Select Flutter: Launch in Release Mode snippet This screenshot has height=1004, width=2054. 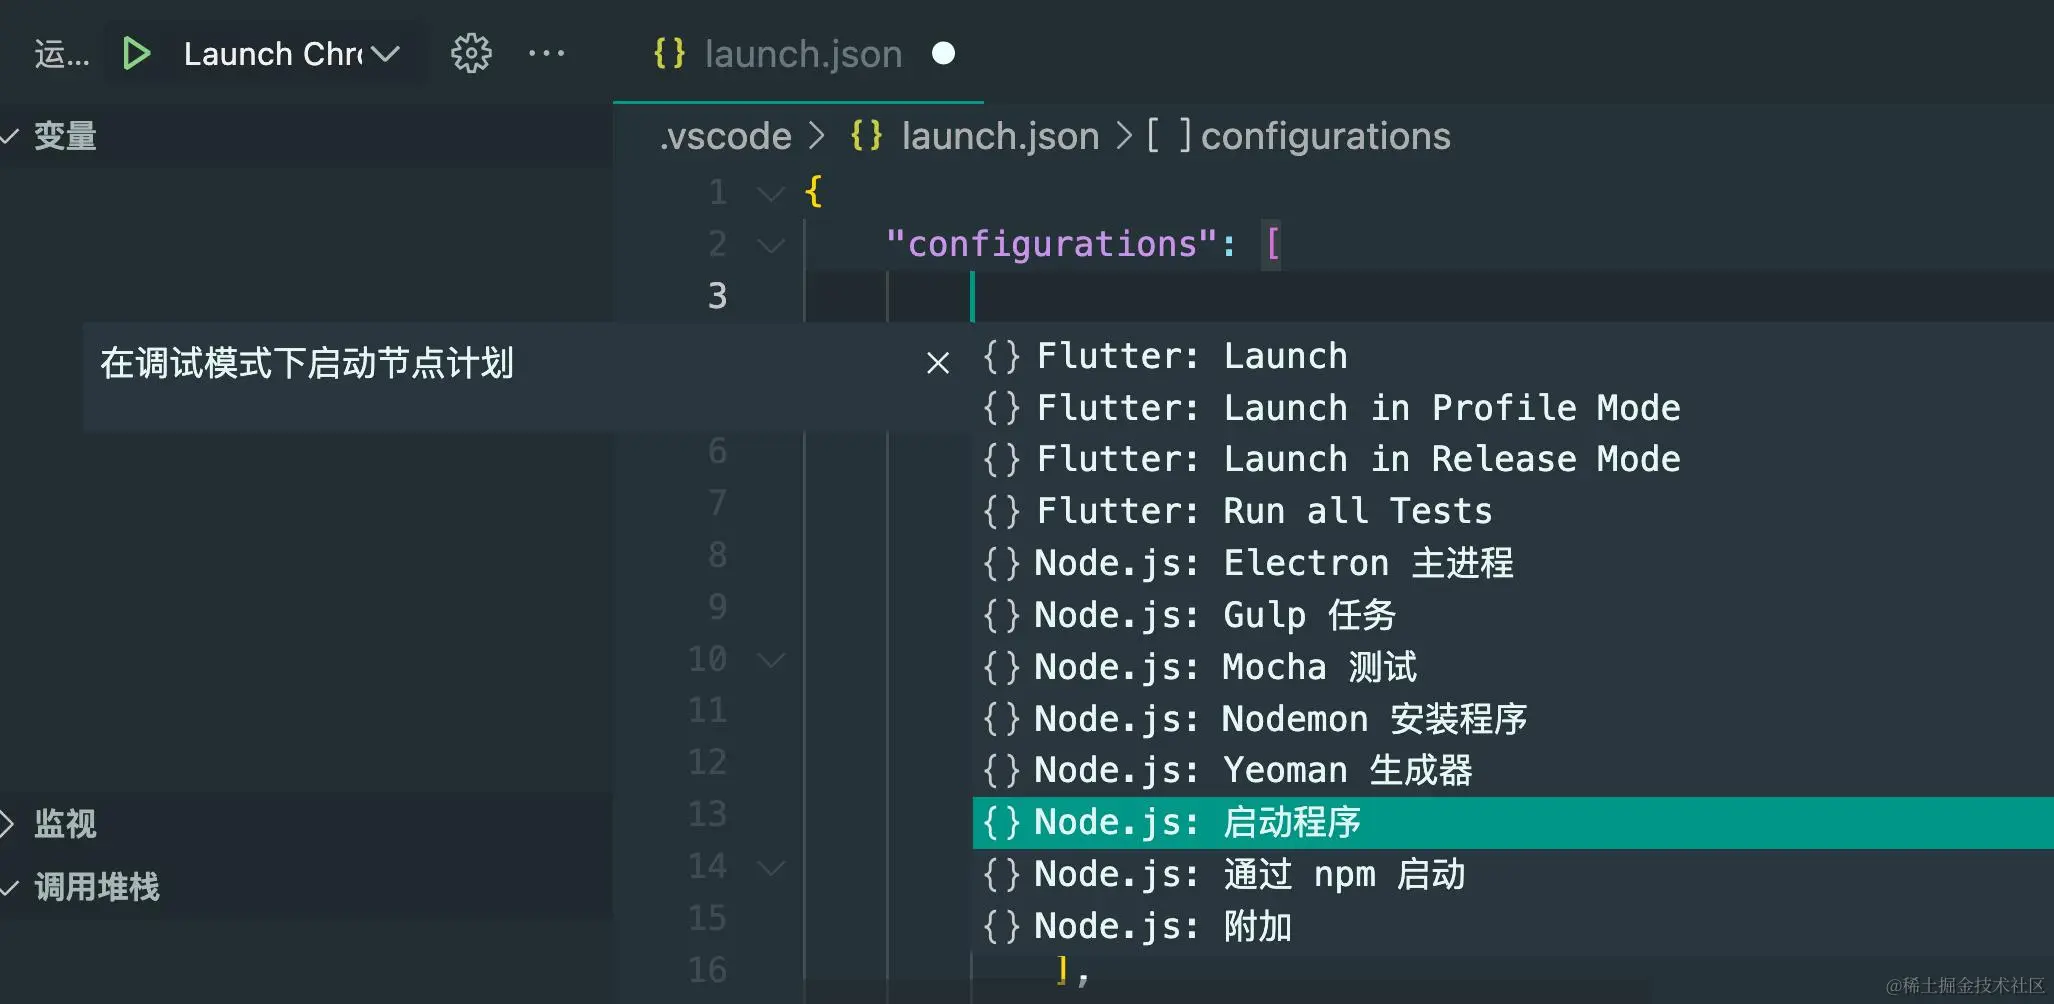(1513, 460)
